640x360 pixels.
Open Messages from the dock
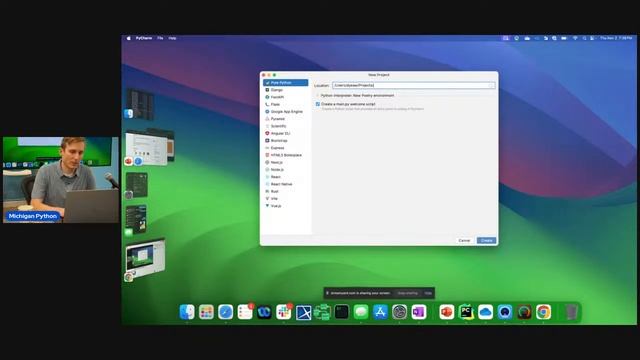[x=361, y=312]
